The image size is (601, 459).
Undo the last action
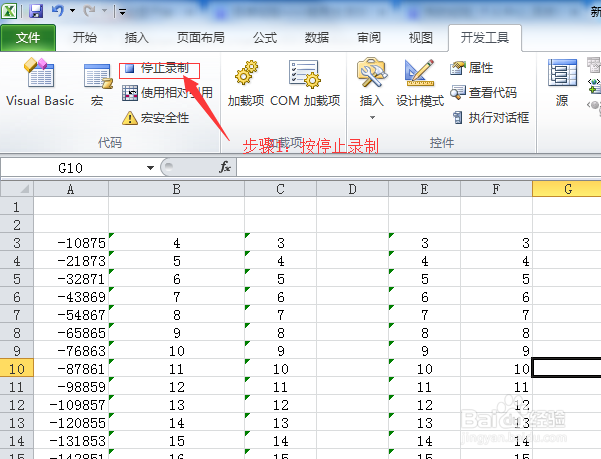click(x=57, y=11)
